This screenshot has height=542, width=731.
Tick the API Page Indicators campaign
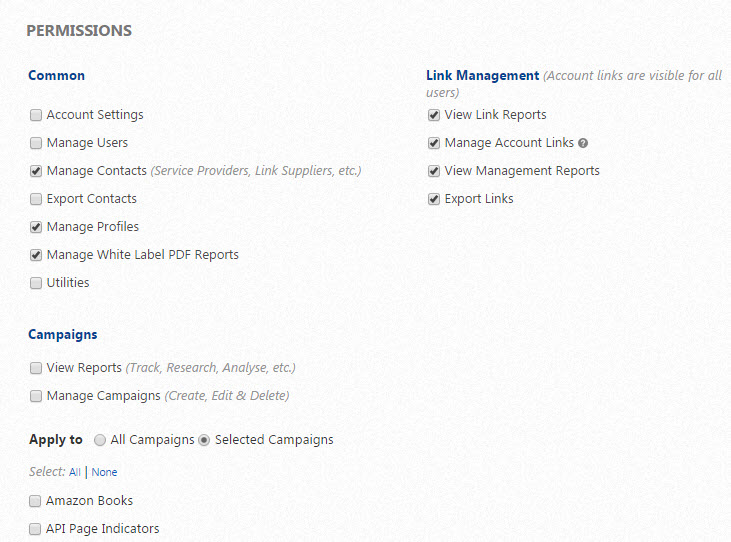point(36,529)
